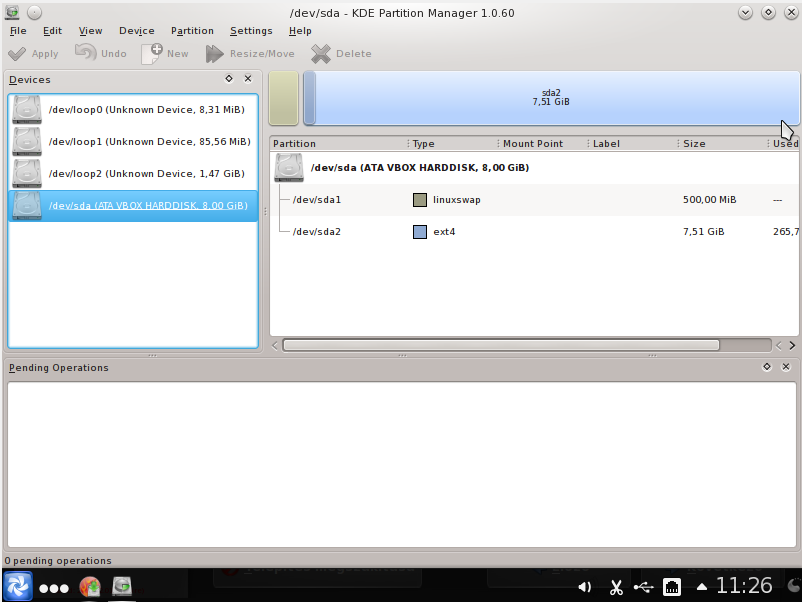802x602 pixels.
Task: Select the /dev/sda2 partition row
Action: (534, 232)
